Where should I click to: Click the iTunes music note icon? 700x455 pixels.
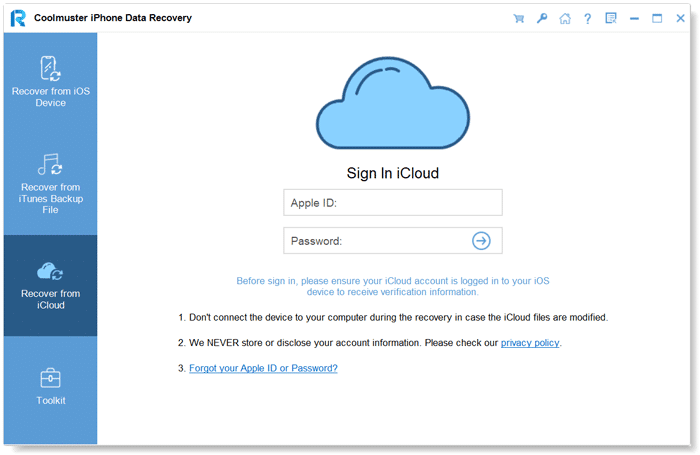tap(50, 164)
